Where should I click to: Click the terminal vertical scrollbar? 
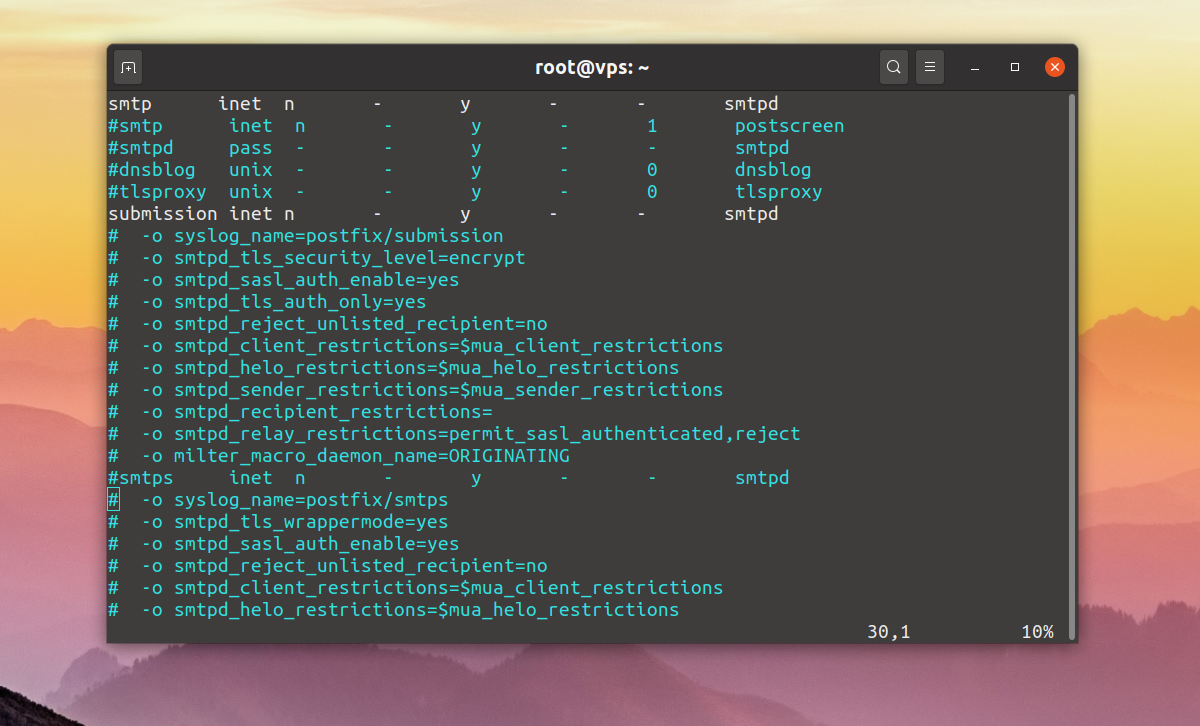click(x=1072, y=365)
